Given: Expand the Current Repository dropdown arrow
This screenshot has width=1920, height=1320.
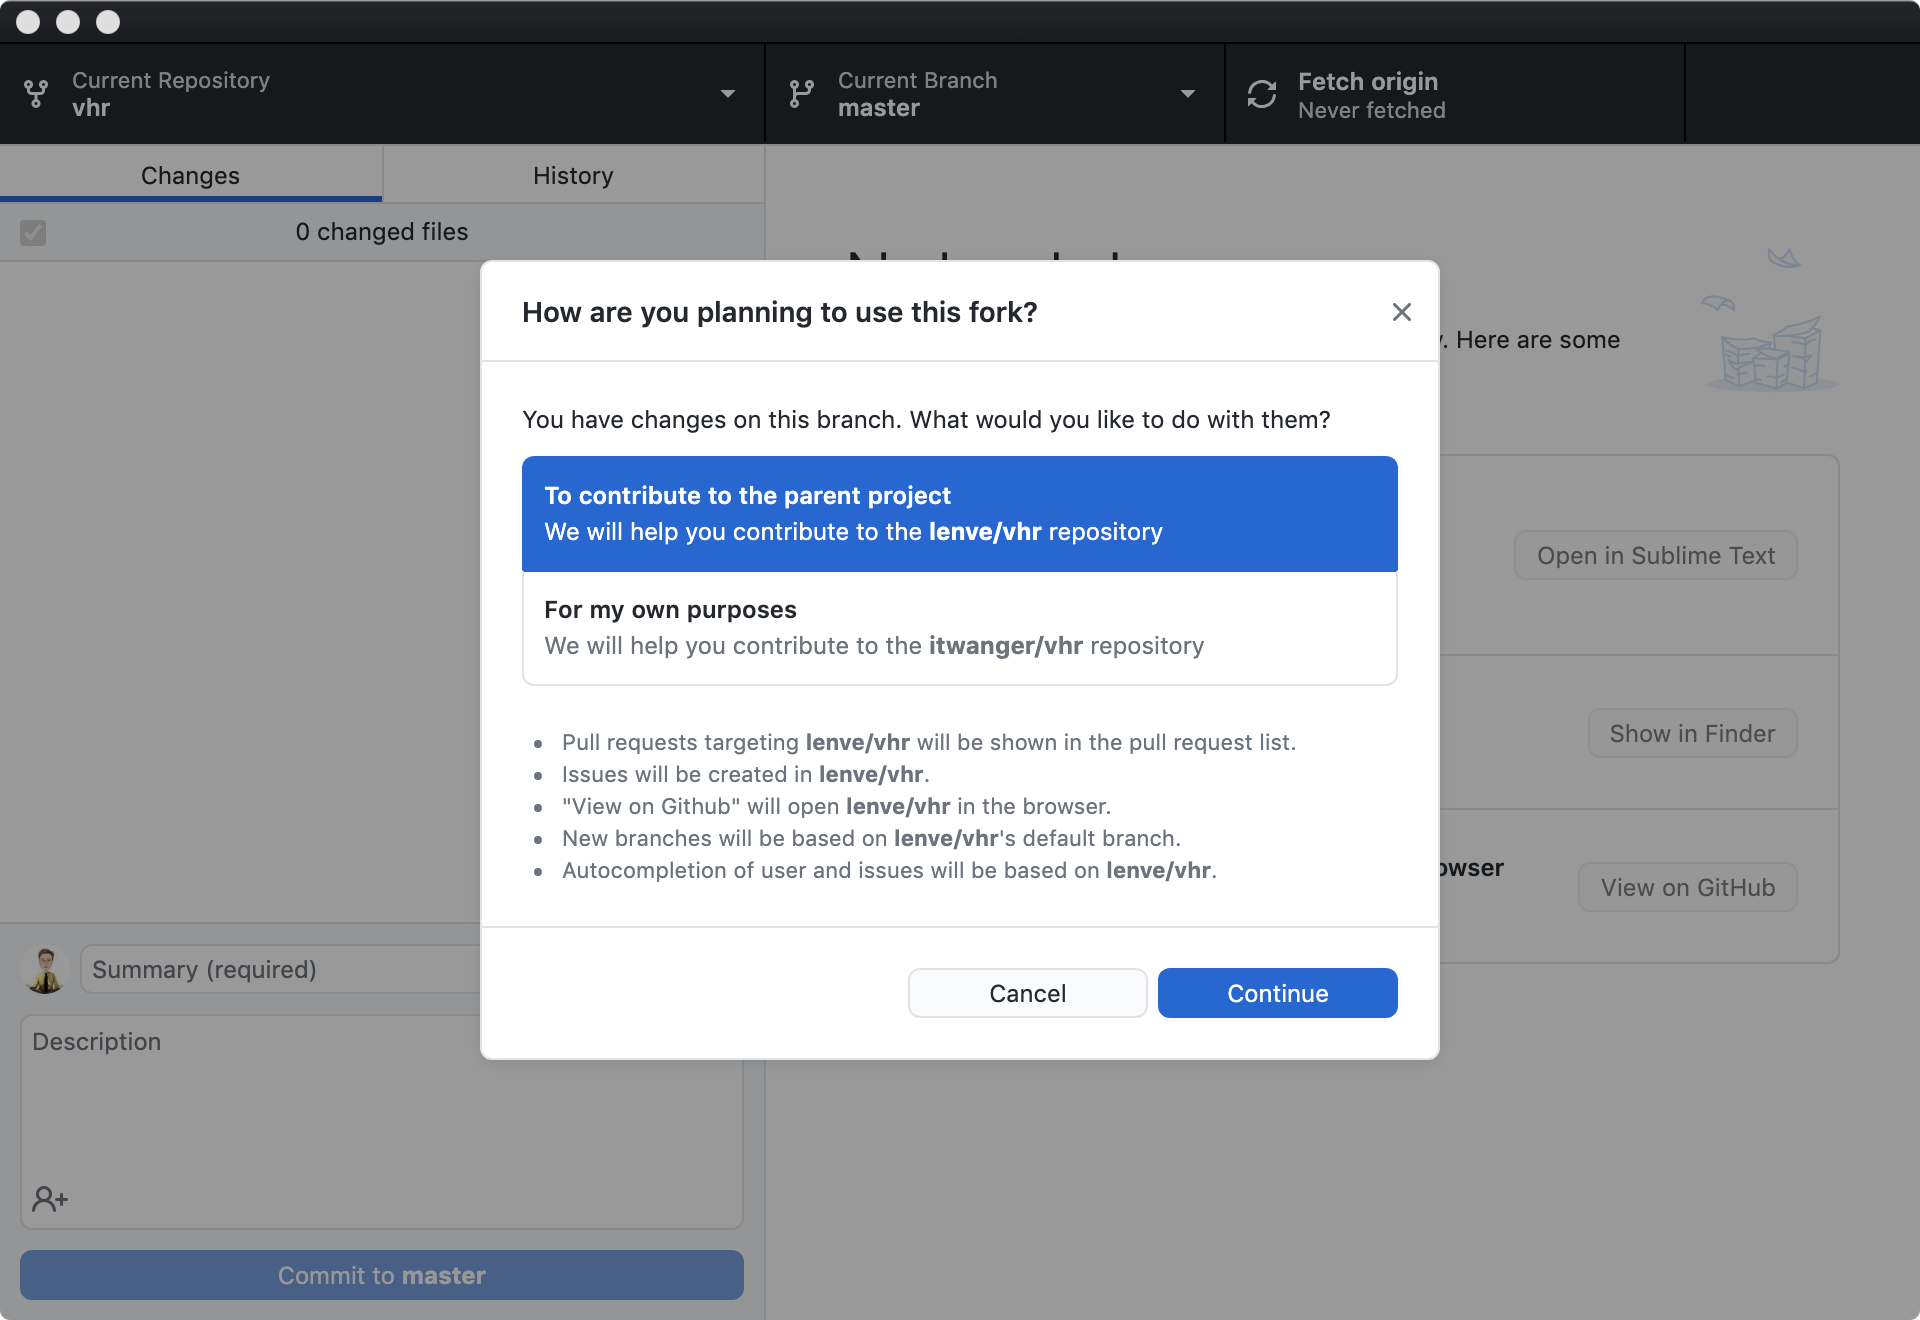Looking at the screenshot, I should (x=728, y=94).
